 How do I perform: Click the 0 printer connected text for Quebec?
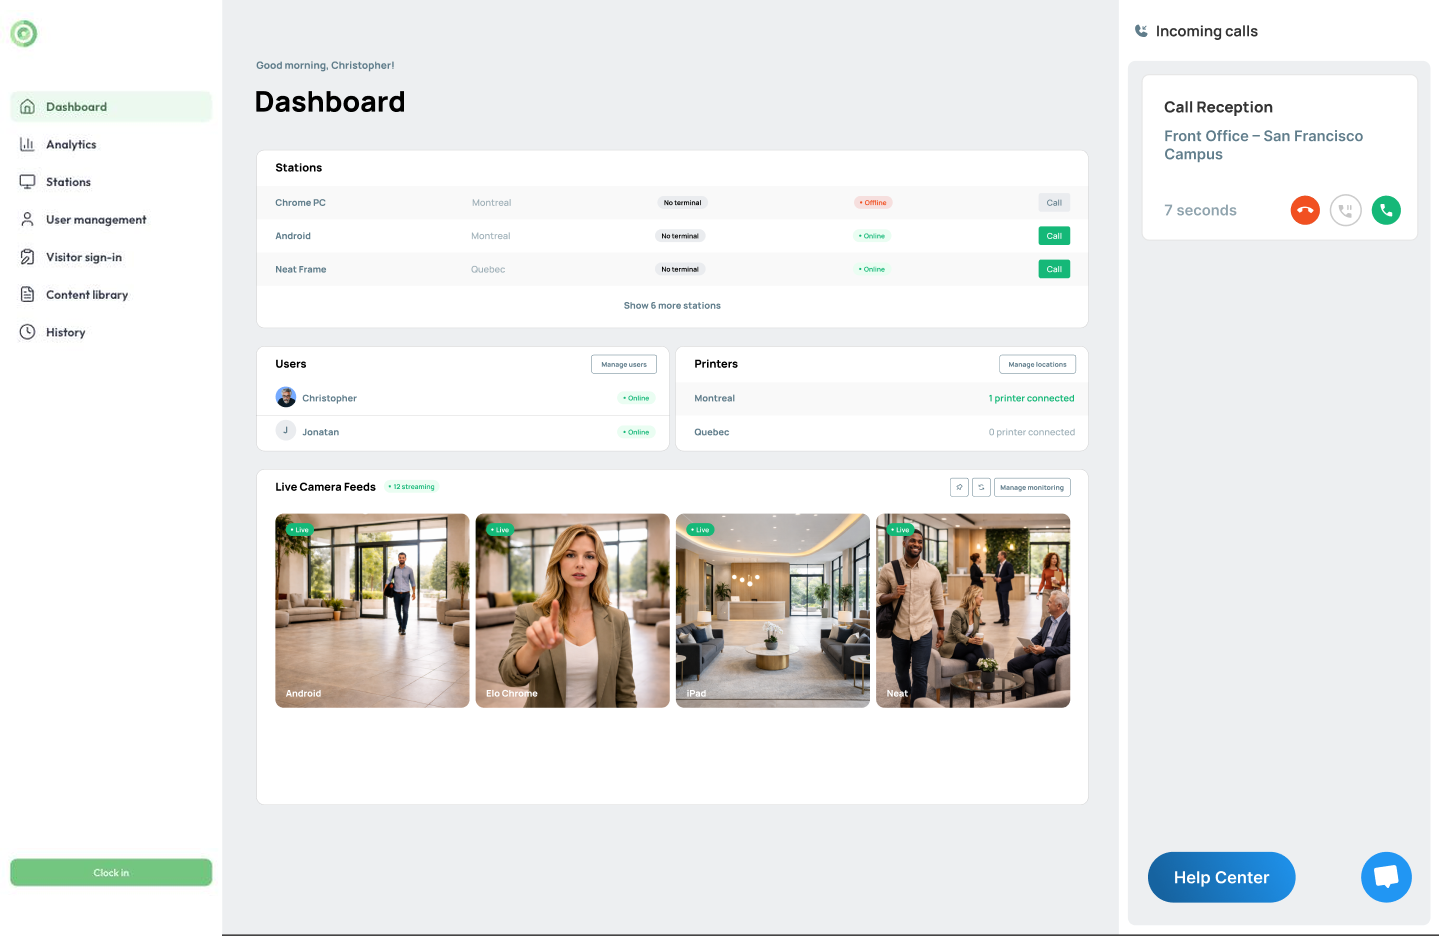point(1032,432)
